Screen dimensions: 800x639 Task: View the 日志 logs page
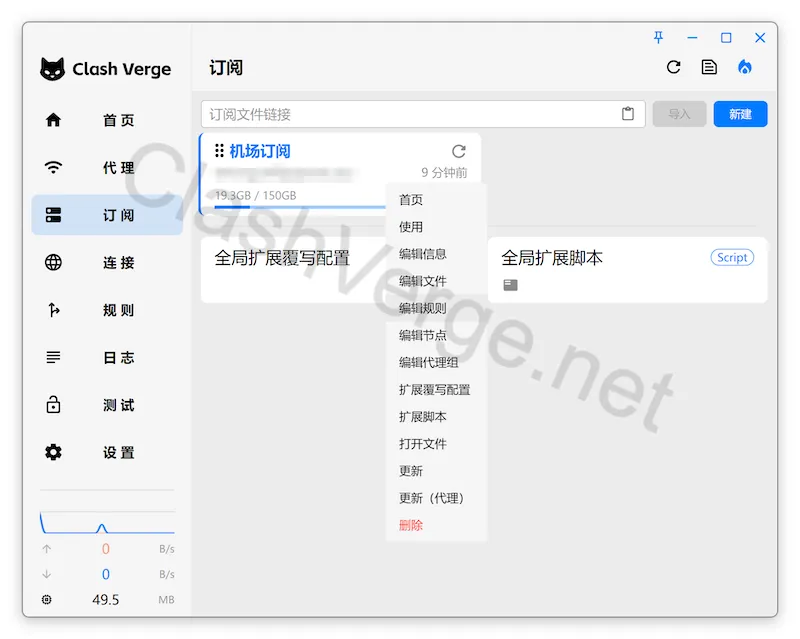[107, 357]
